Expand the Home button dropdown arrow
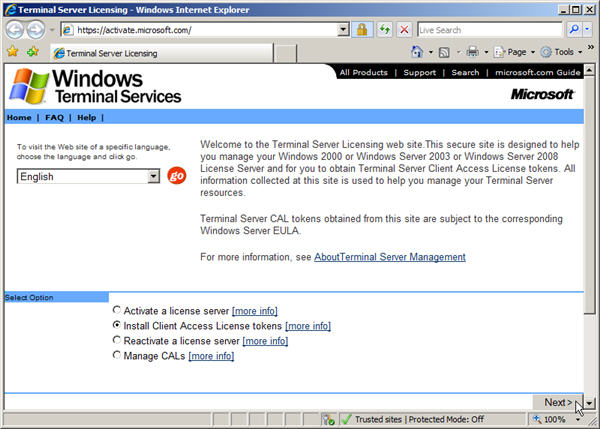 coord(430,52)
